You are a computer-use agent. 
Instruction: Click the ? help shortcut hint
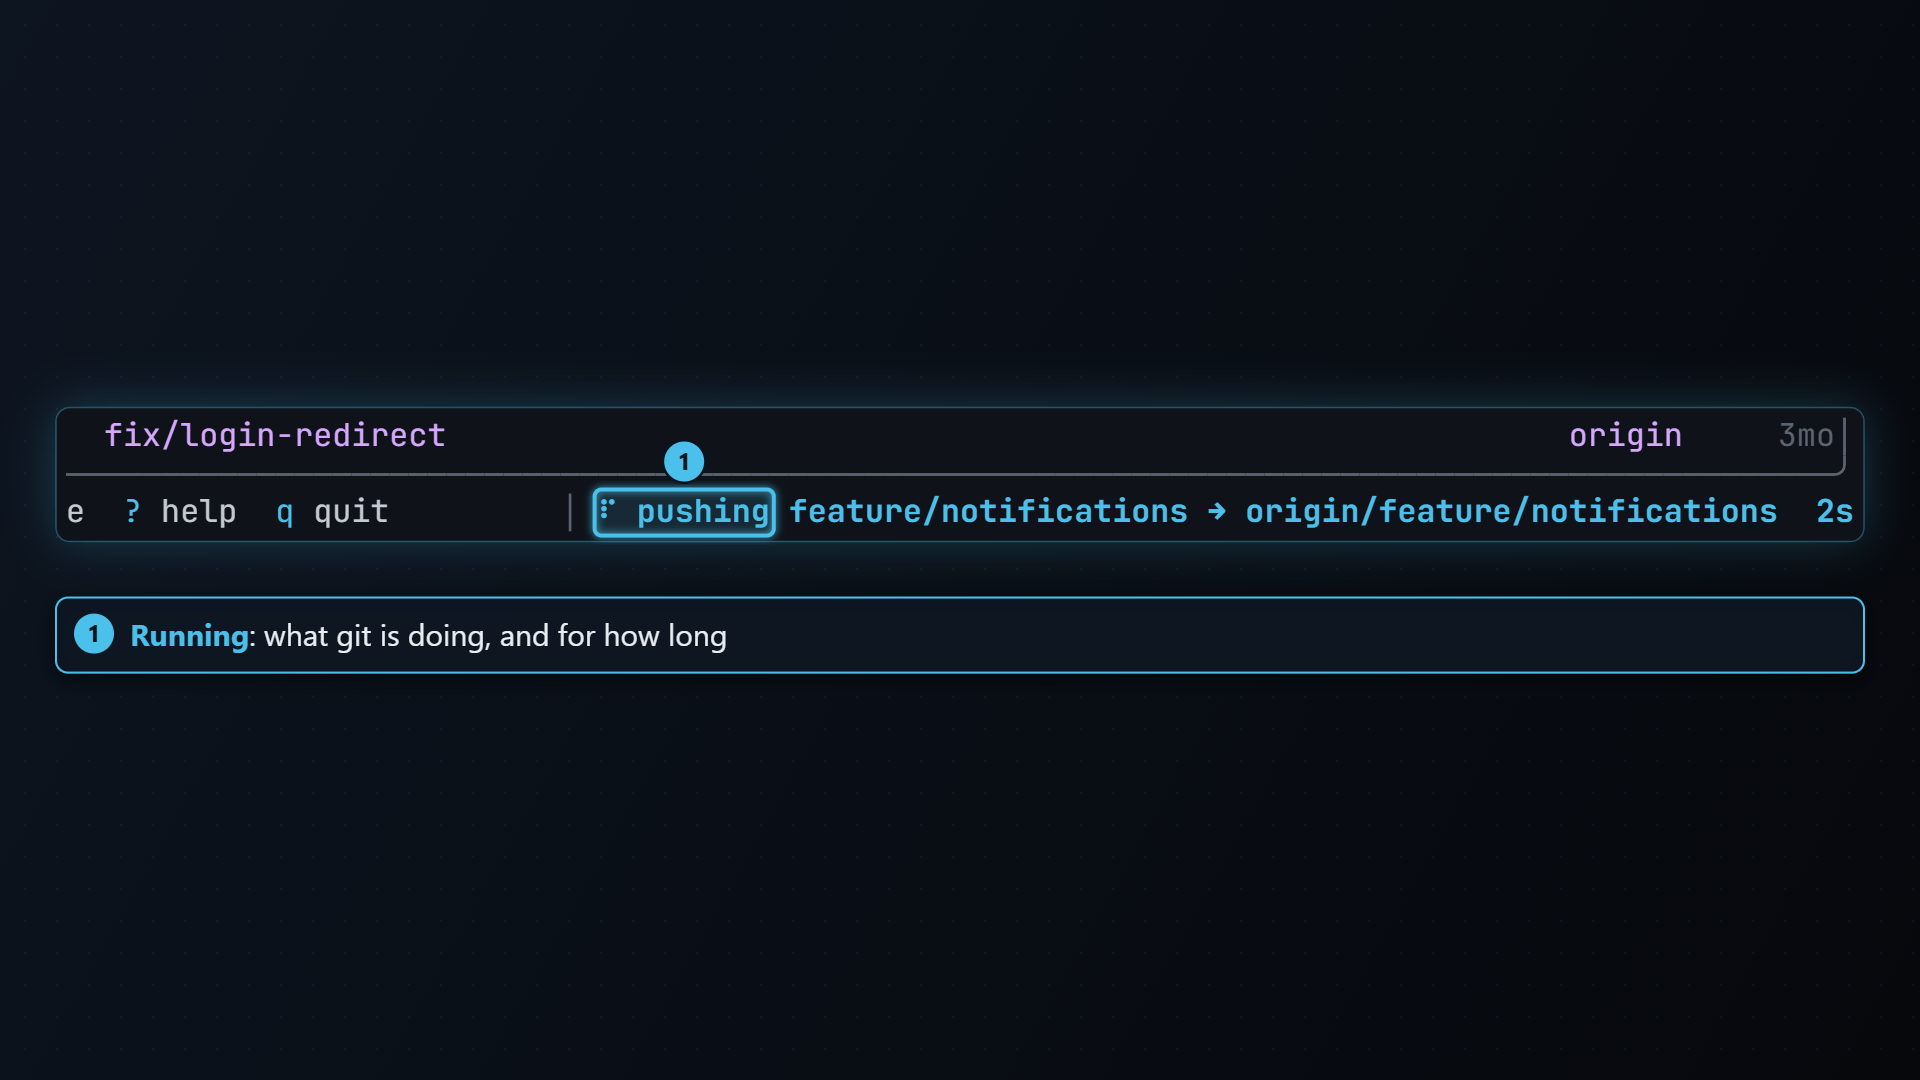point(181,512)
